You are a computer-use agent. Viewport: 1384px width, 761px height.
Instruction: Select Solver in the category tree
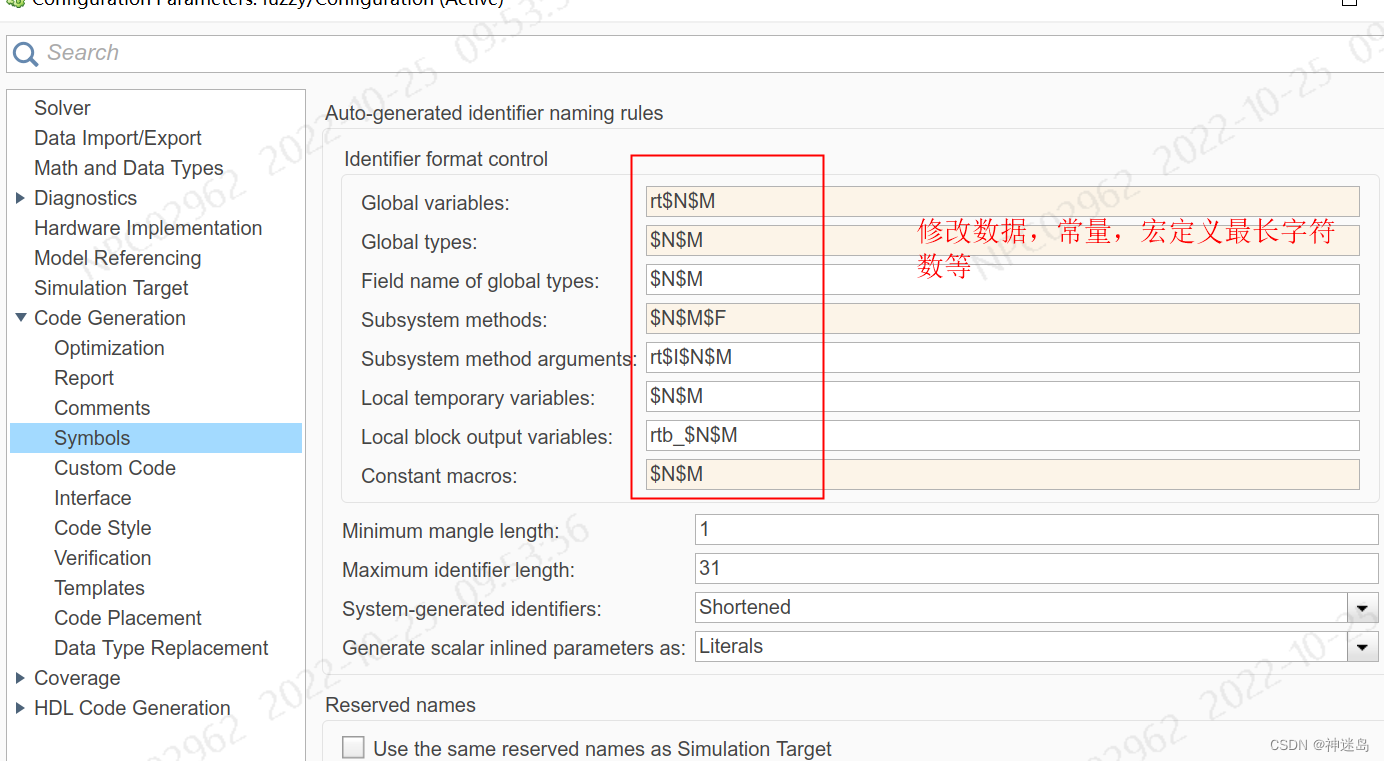pos(62,108)
